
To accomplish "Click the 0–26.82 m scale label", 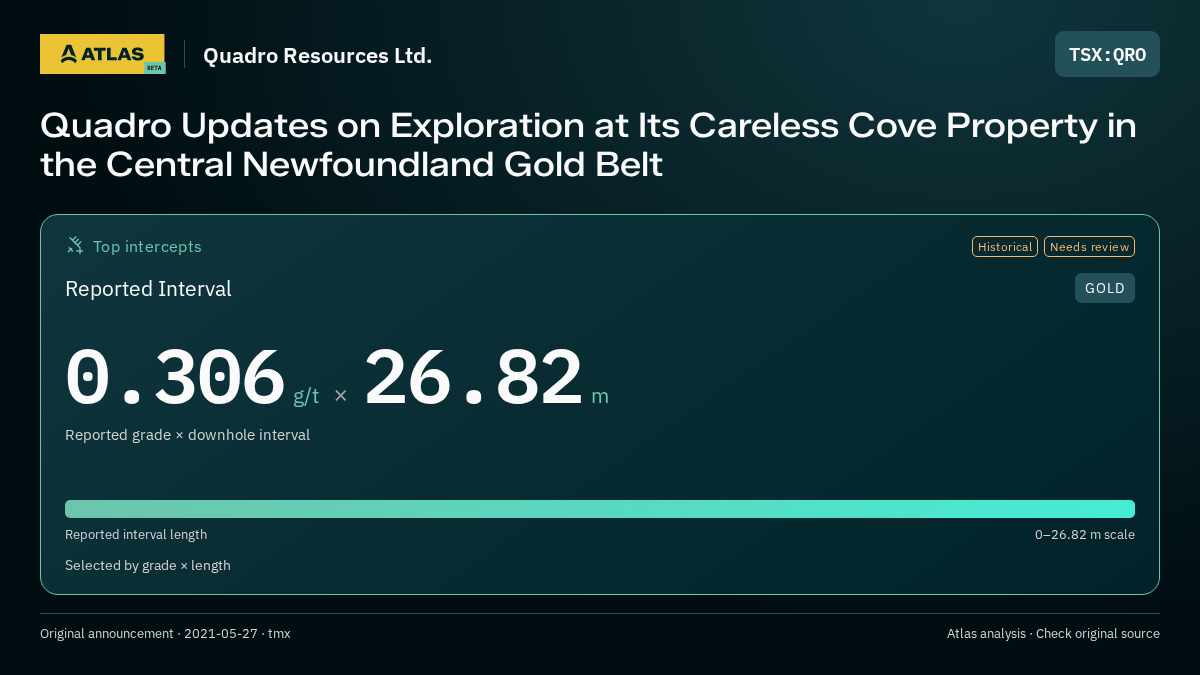I will click(1085, 535).
